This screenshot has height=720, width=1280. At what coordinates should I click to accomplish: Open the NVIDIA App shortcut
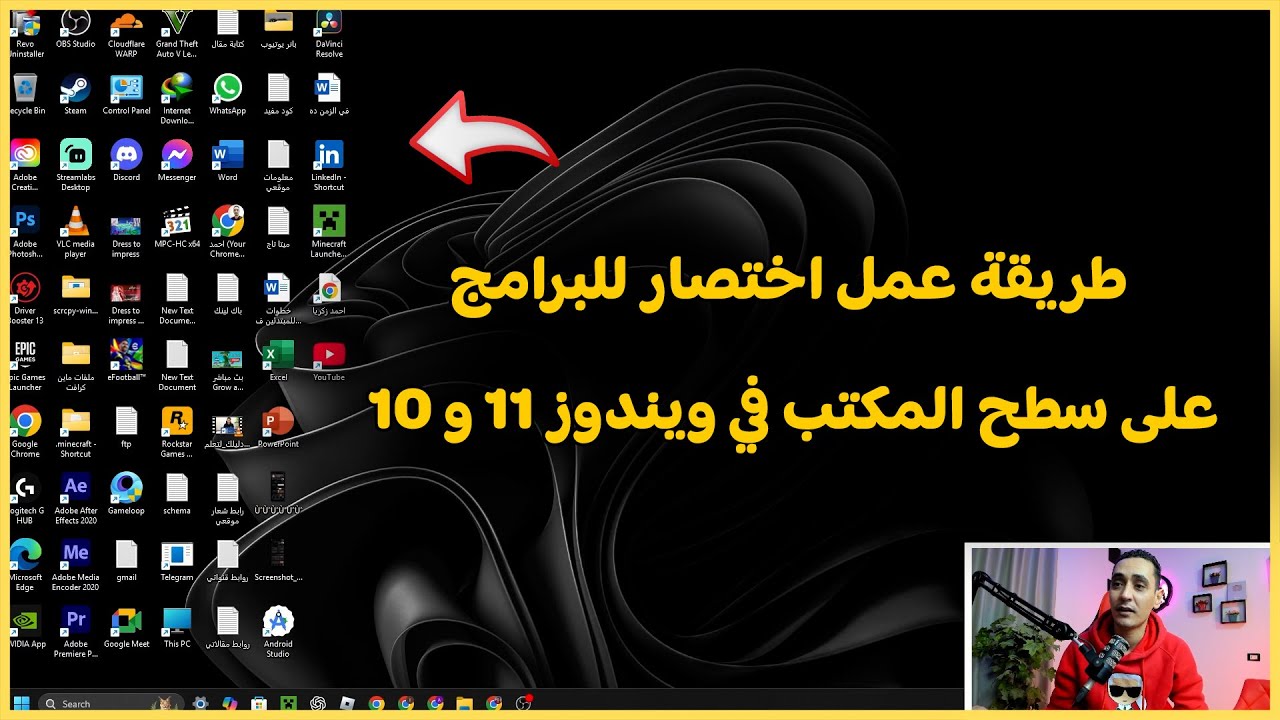point(25,628)
